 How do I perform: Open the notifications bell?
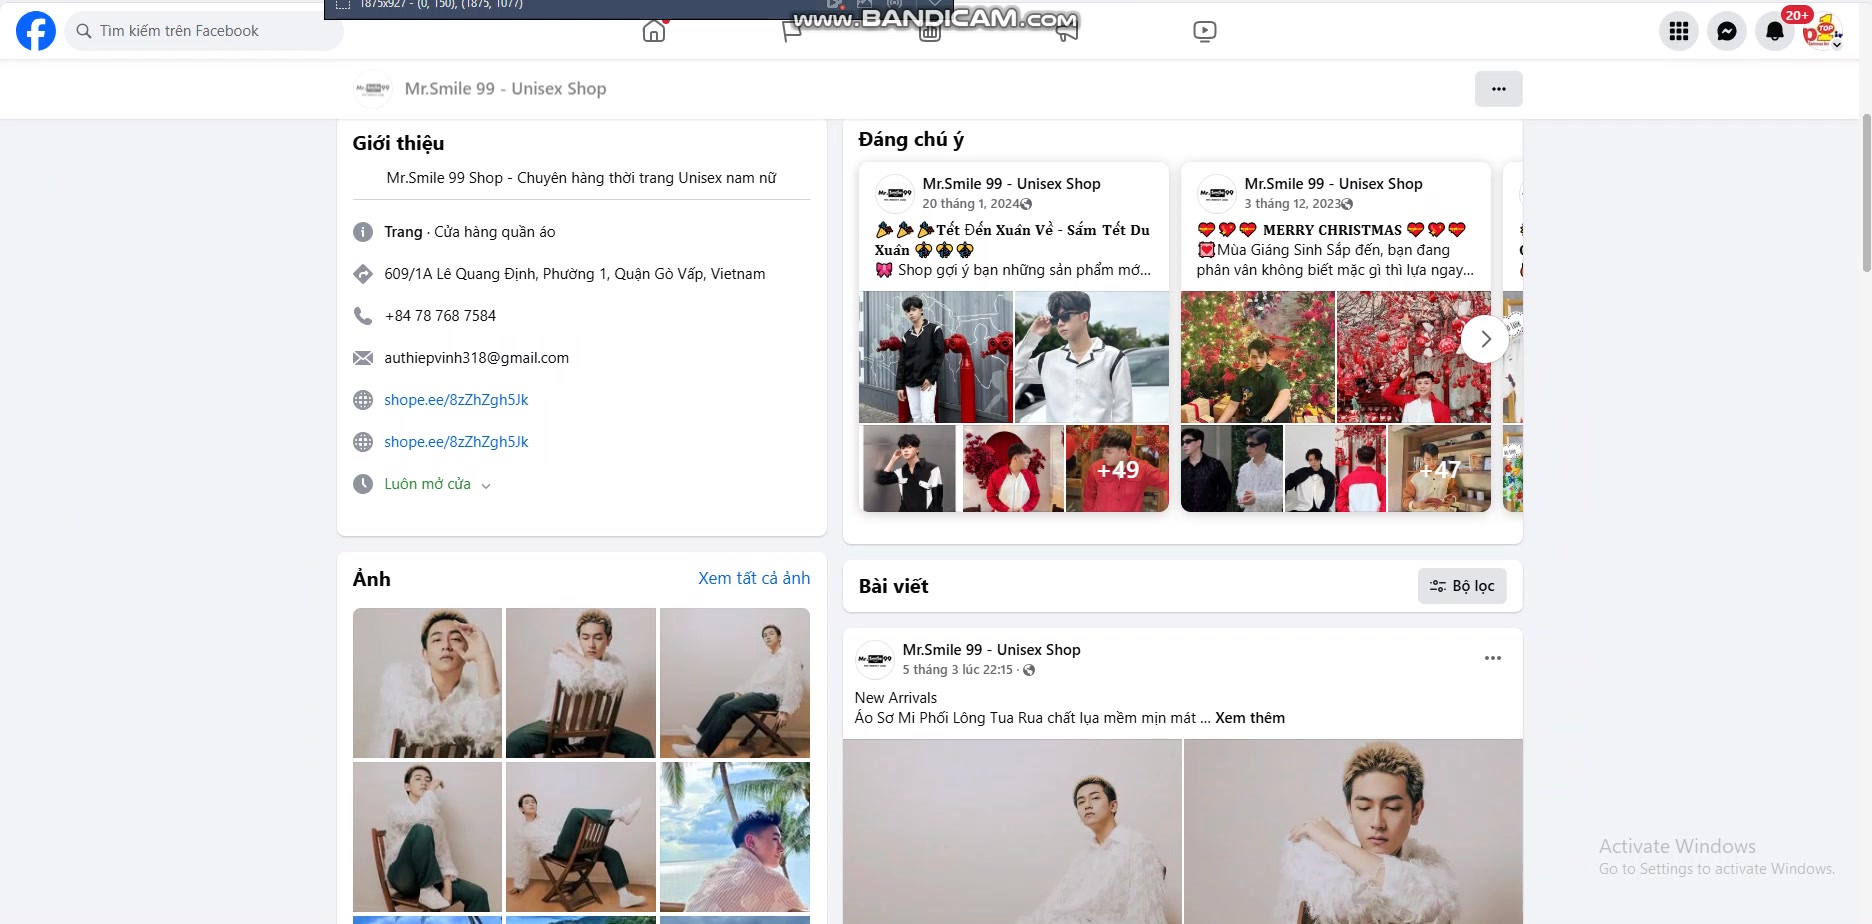(x=1775, y=30)
